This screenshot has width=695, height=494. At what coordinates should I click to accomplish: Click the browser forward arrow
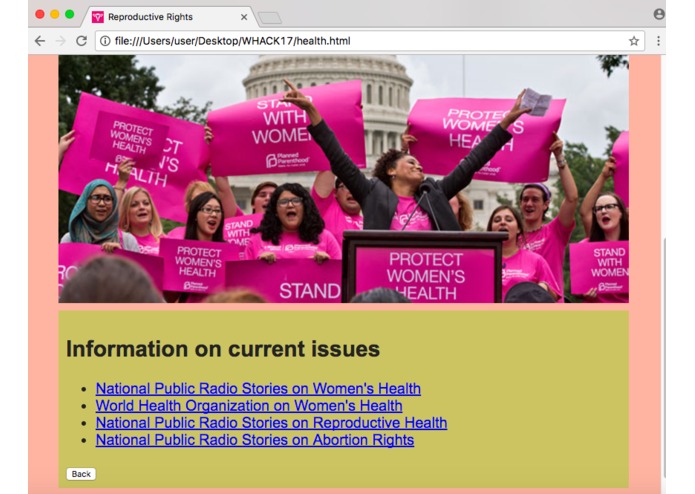(61, 41)
